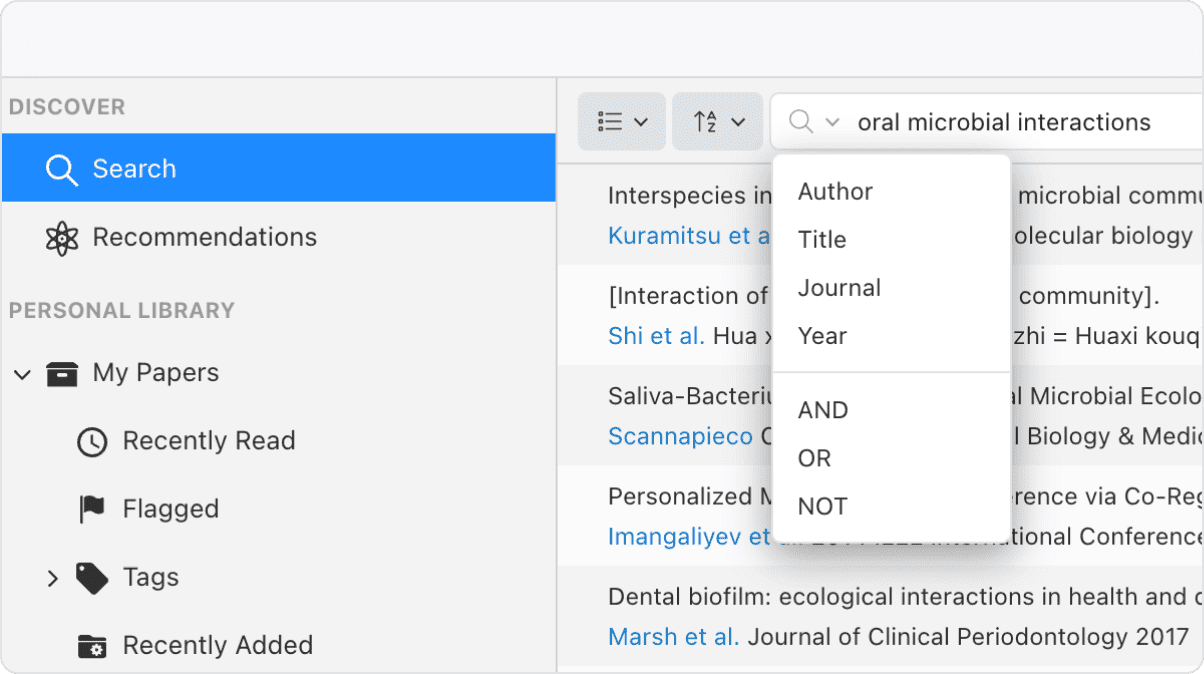Viewport: 1204px width, 674px height.
Task: Click the Tags label icon
Action: [x=90, y=577]
